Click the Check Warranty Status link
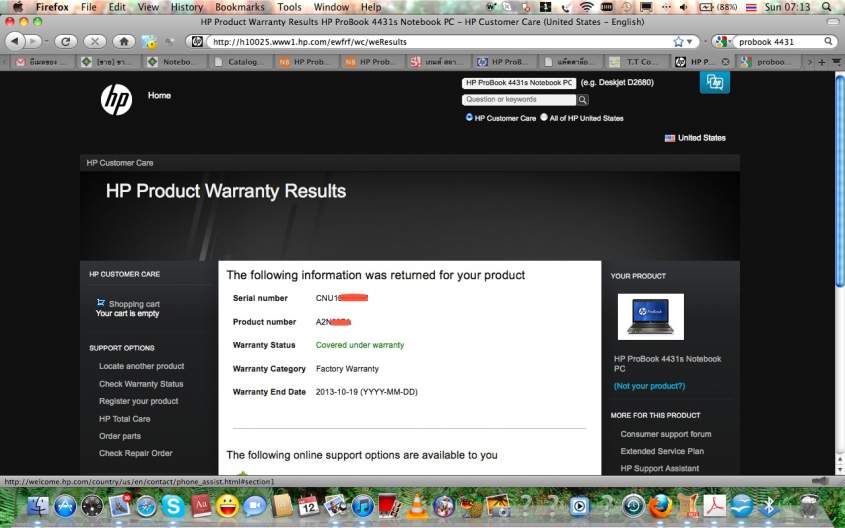Image resolution: width=845 pixels, height=528 pixels. 141,384
